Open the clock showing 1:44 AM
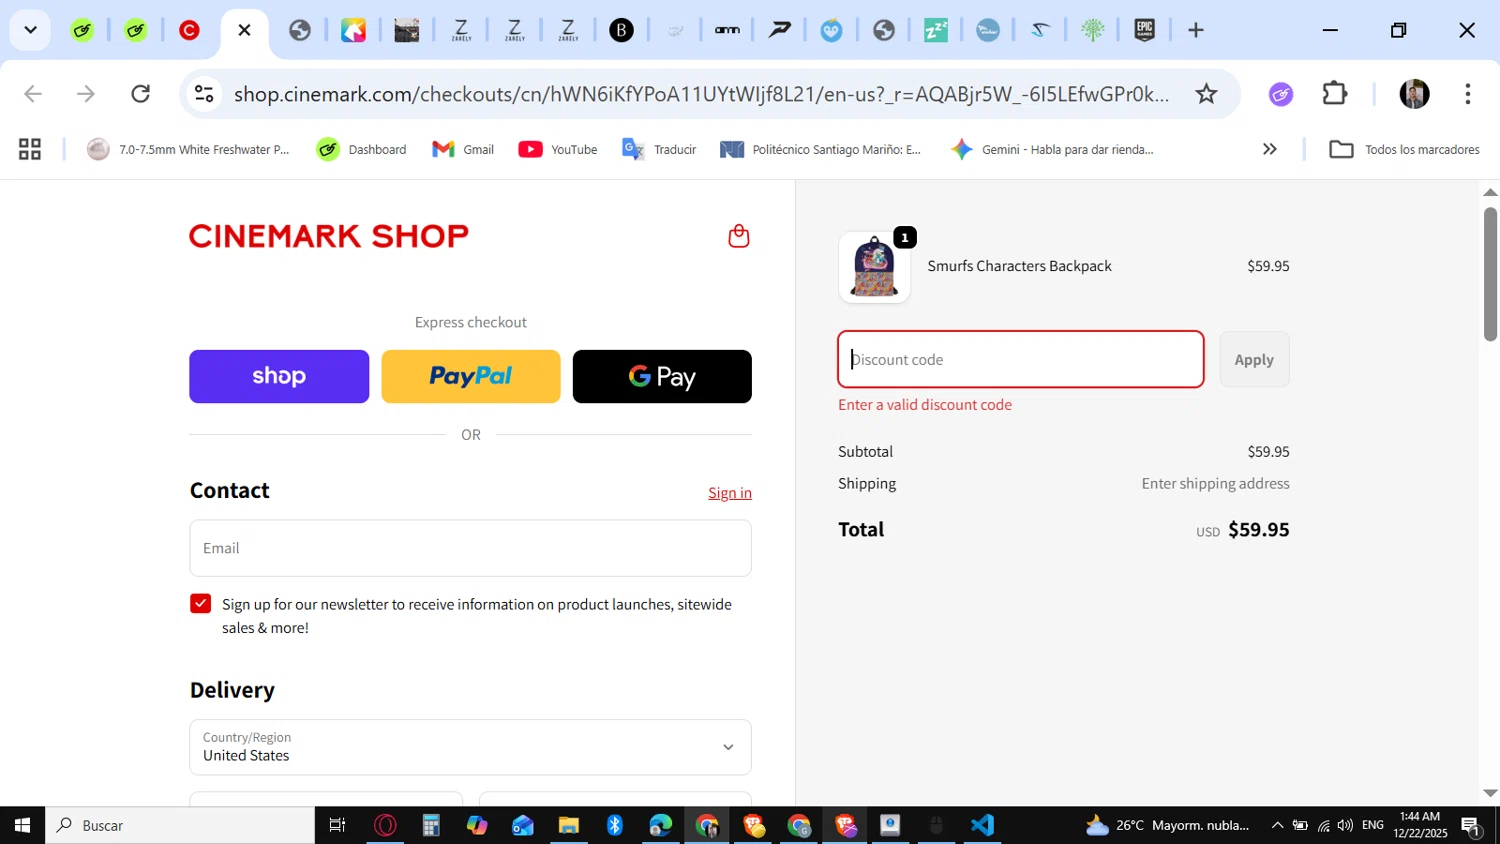The height and width of the screenshot is (844, 1500). pyautogui.click(x=1420, y=825)
